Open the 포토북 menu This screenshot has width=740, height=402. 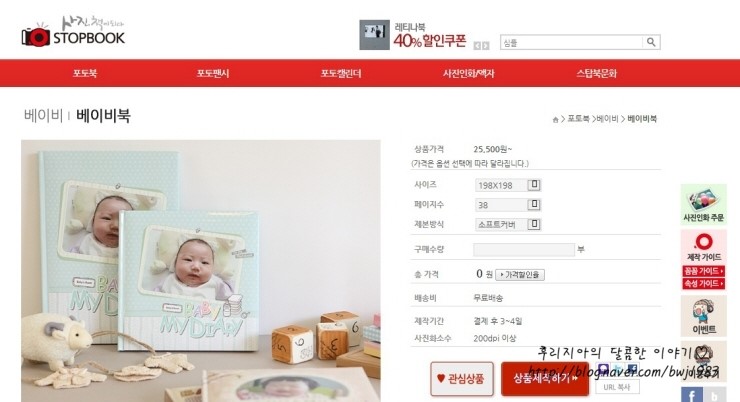(x=85, y=73)
